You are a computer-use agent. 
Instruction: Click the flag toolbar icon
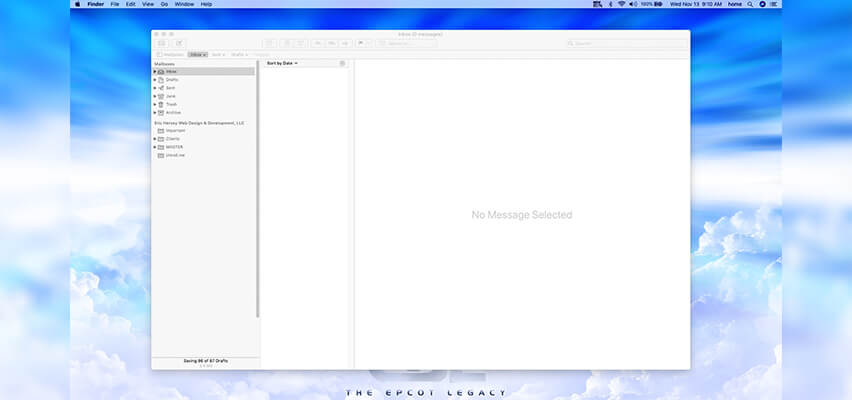(360, 43)
